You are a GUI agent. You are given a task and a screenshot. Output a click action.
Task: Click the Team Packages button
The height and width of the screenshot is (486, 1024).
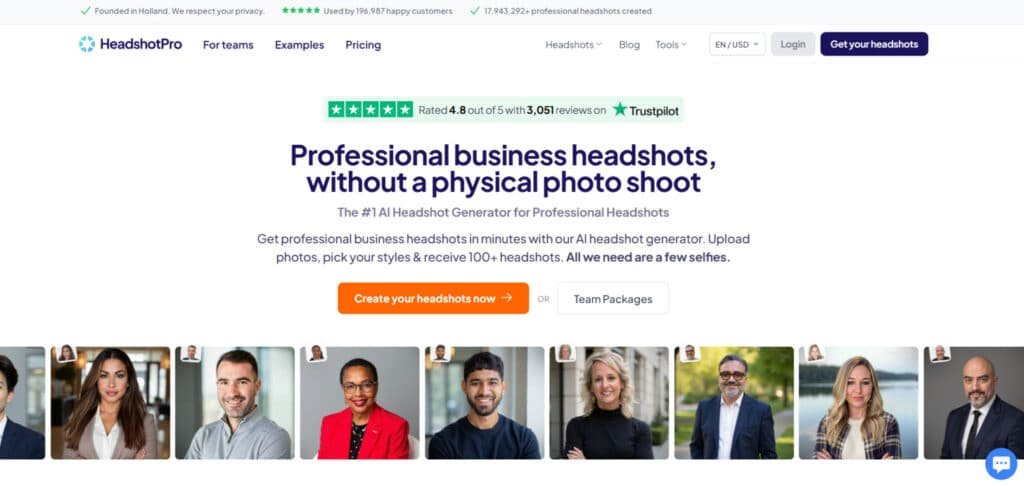tap(613, 299)
